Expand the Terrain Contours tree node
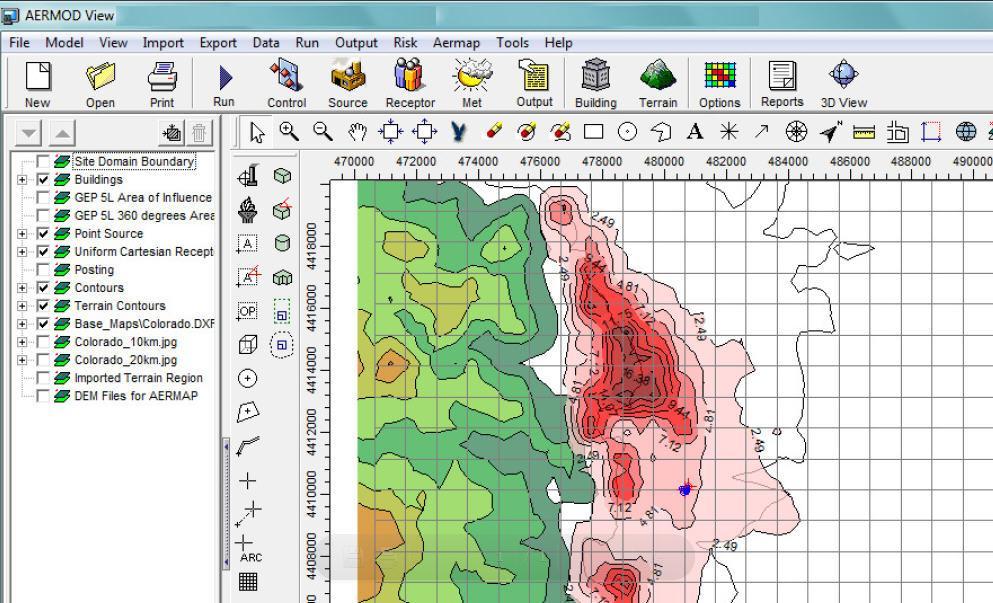The width and height of the screenshot is (993, 603). point(22,306)
